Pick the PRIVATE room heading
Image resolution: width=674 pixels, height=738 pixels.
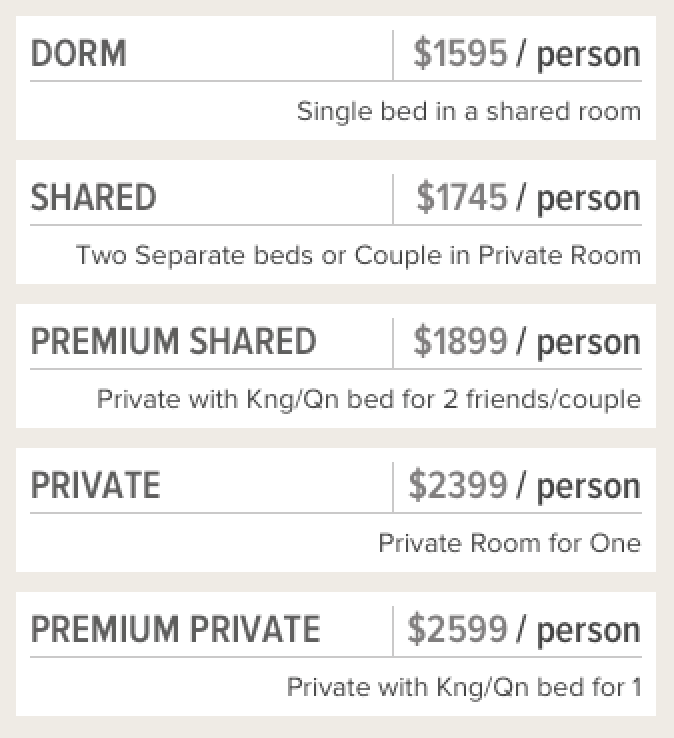click(96, 486)
